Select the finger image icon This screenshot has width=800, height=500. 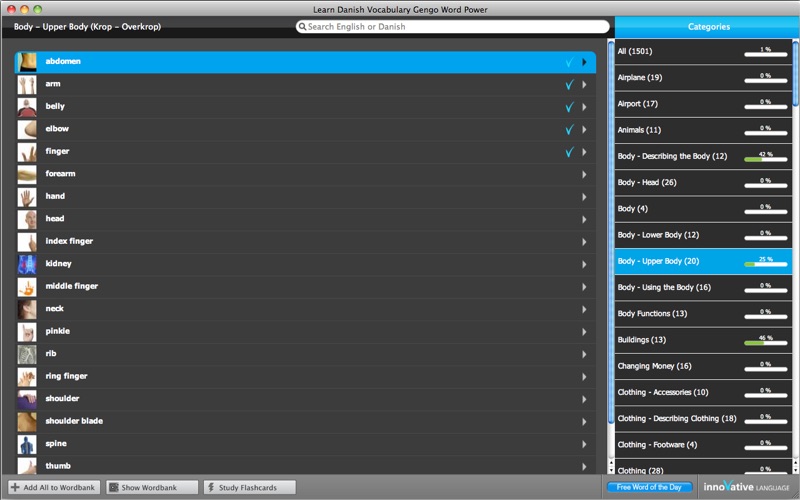(27, 152)
